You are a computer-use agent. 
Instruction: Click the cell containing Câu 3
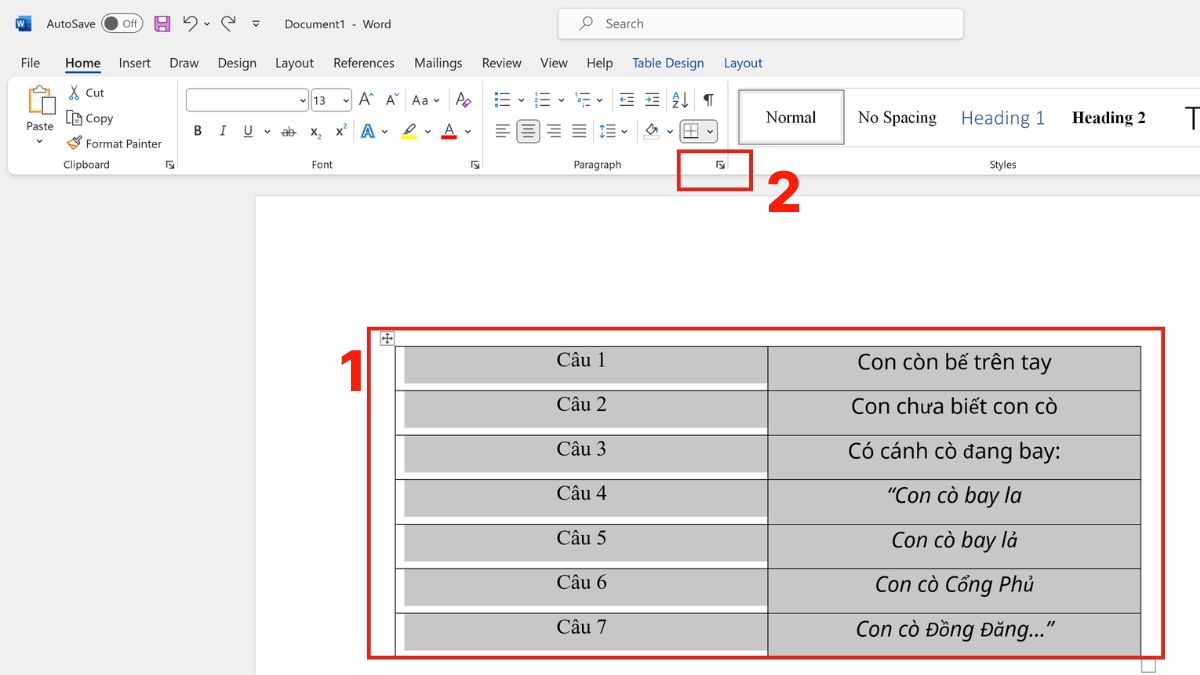pos(581,457)
